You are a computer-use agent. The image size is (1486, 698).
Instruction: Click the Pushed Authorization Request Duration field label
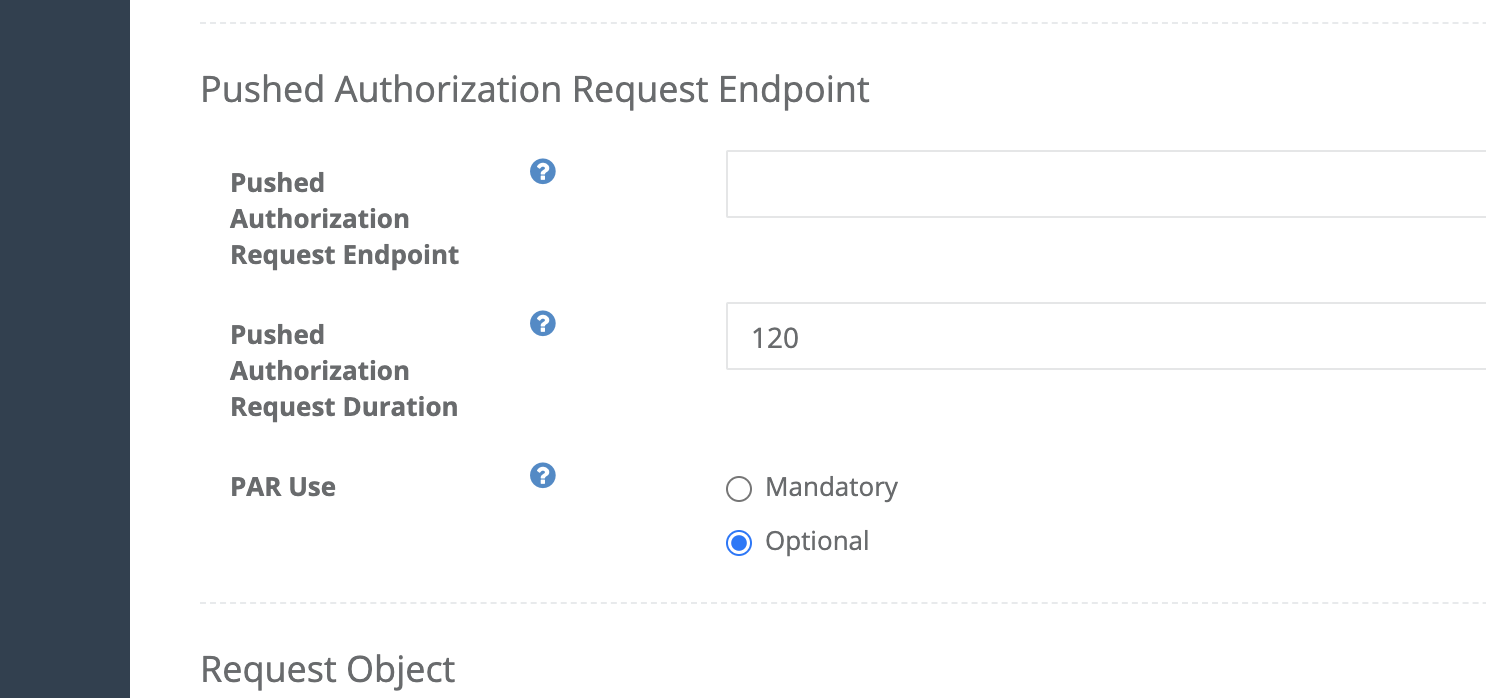click(344, 371)
